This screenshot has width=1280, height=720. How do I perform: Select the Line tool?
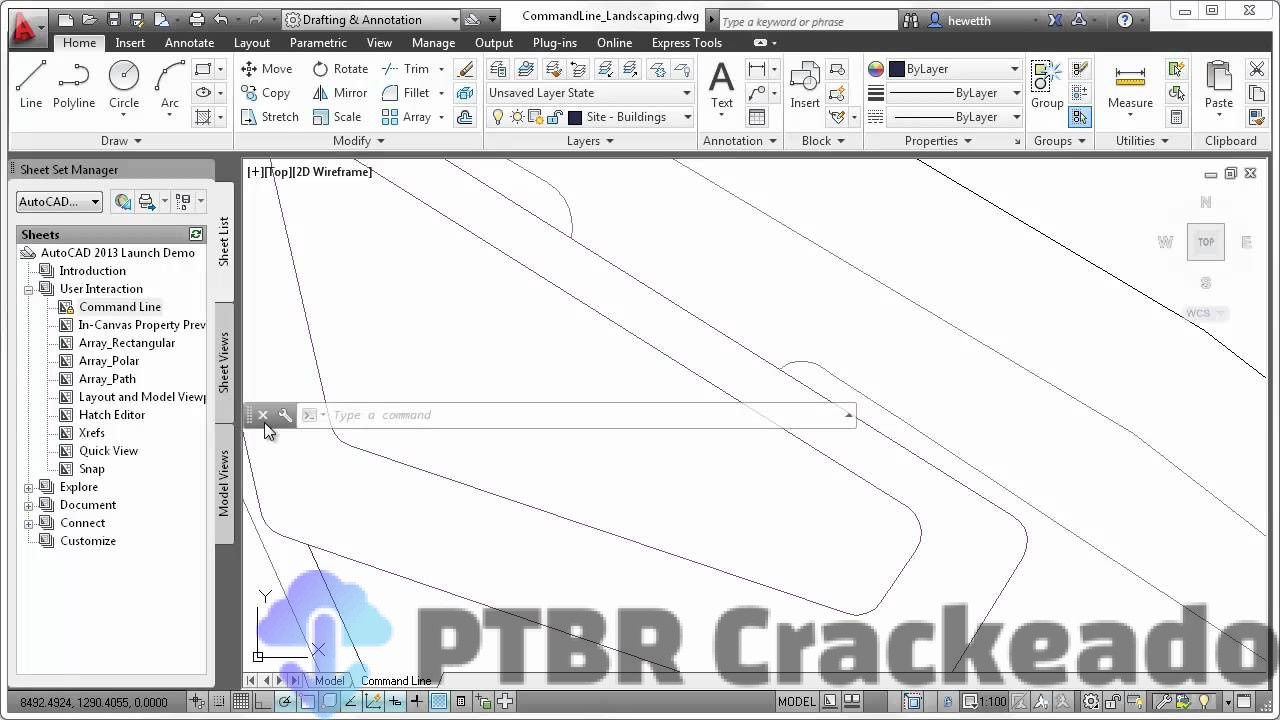31,84
